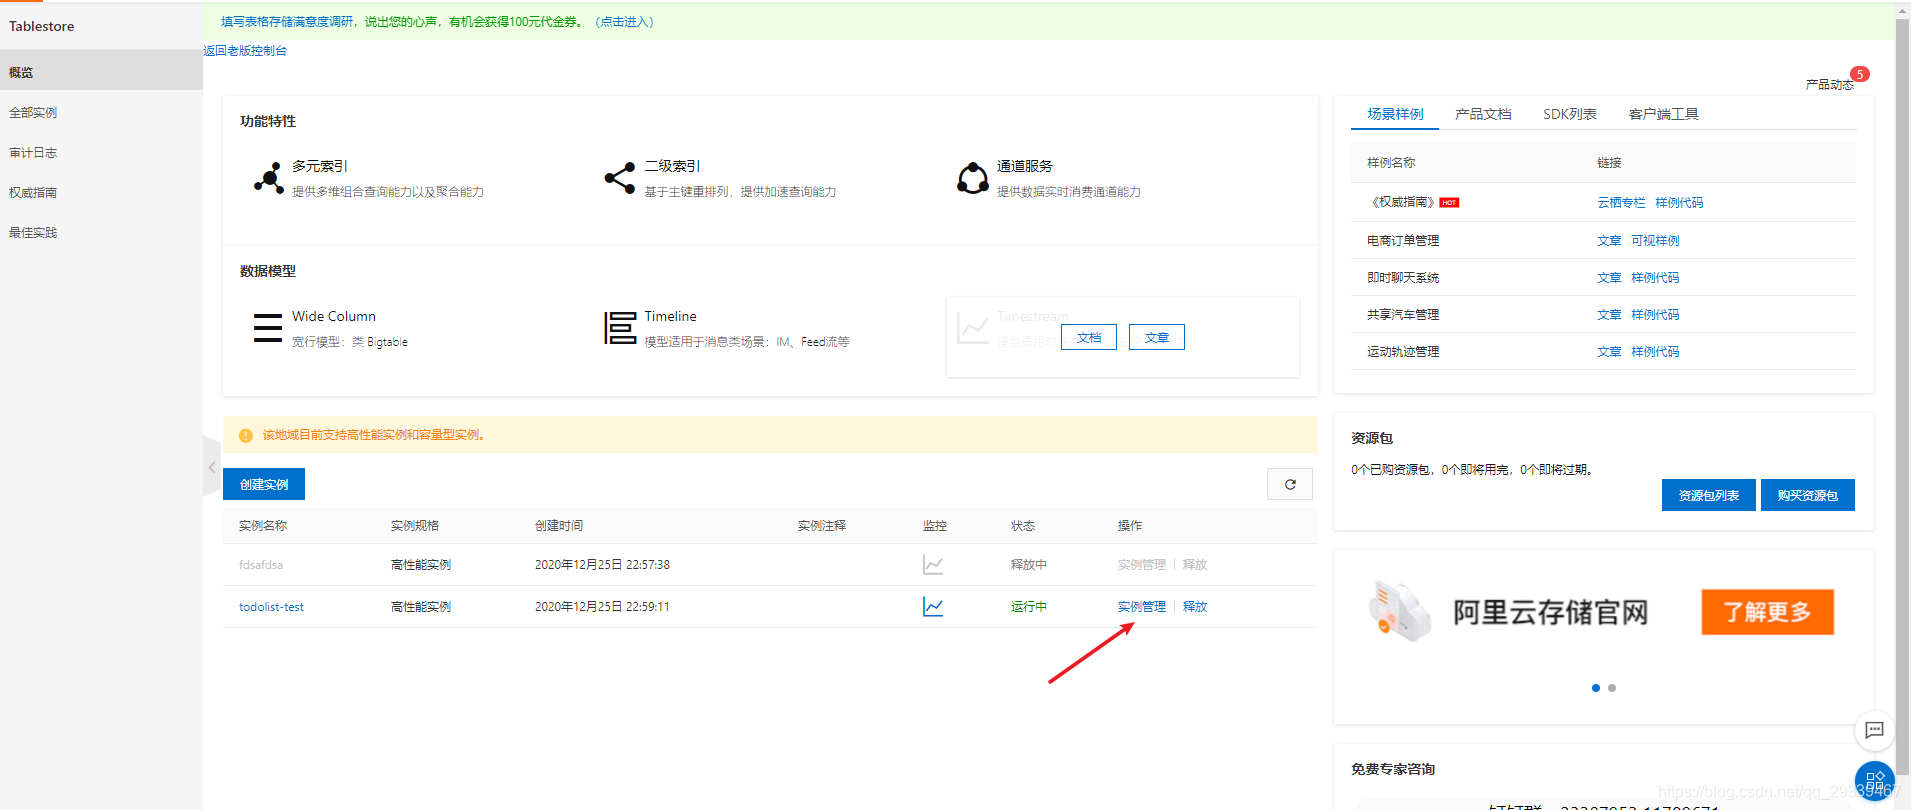Click the Timeline model icon
This screenshot has height=810, width=1911.
pyautogui.click(x=620, y=328)
